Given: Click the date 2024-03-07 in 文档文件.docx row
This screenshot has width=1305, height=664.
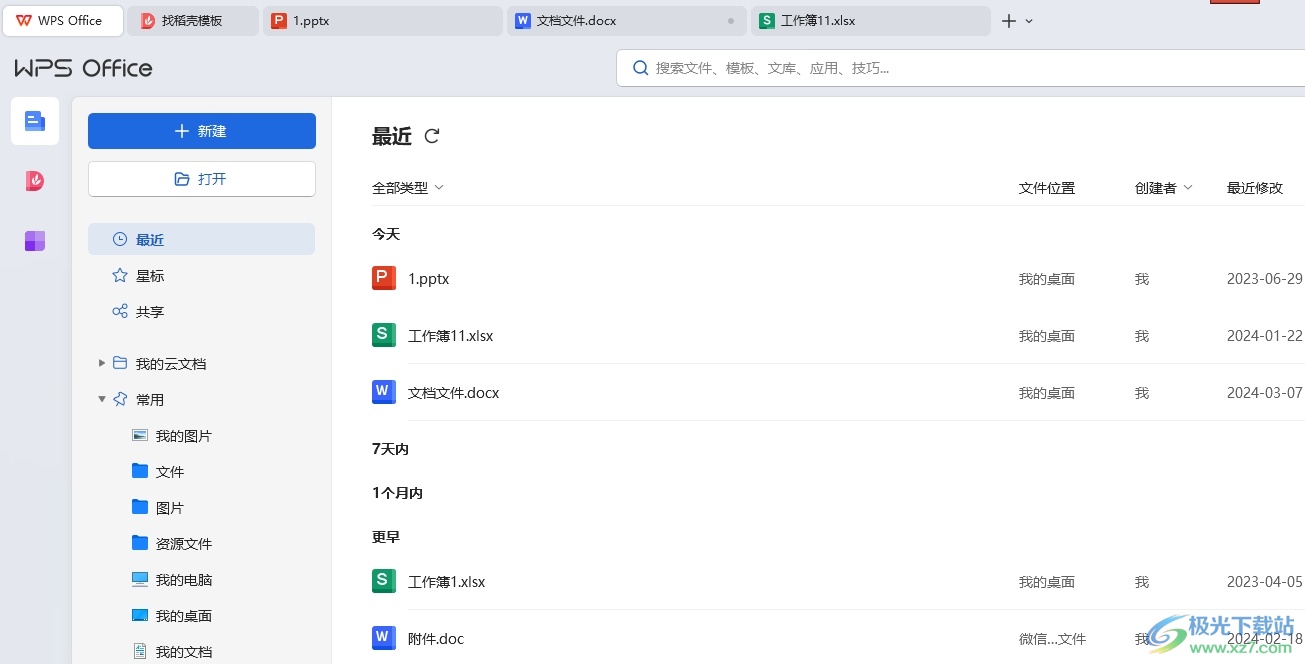Looking at the screenshot, I should pos(1265,392).
